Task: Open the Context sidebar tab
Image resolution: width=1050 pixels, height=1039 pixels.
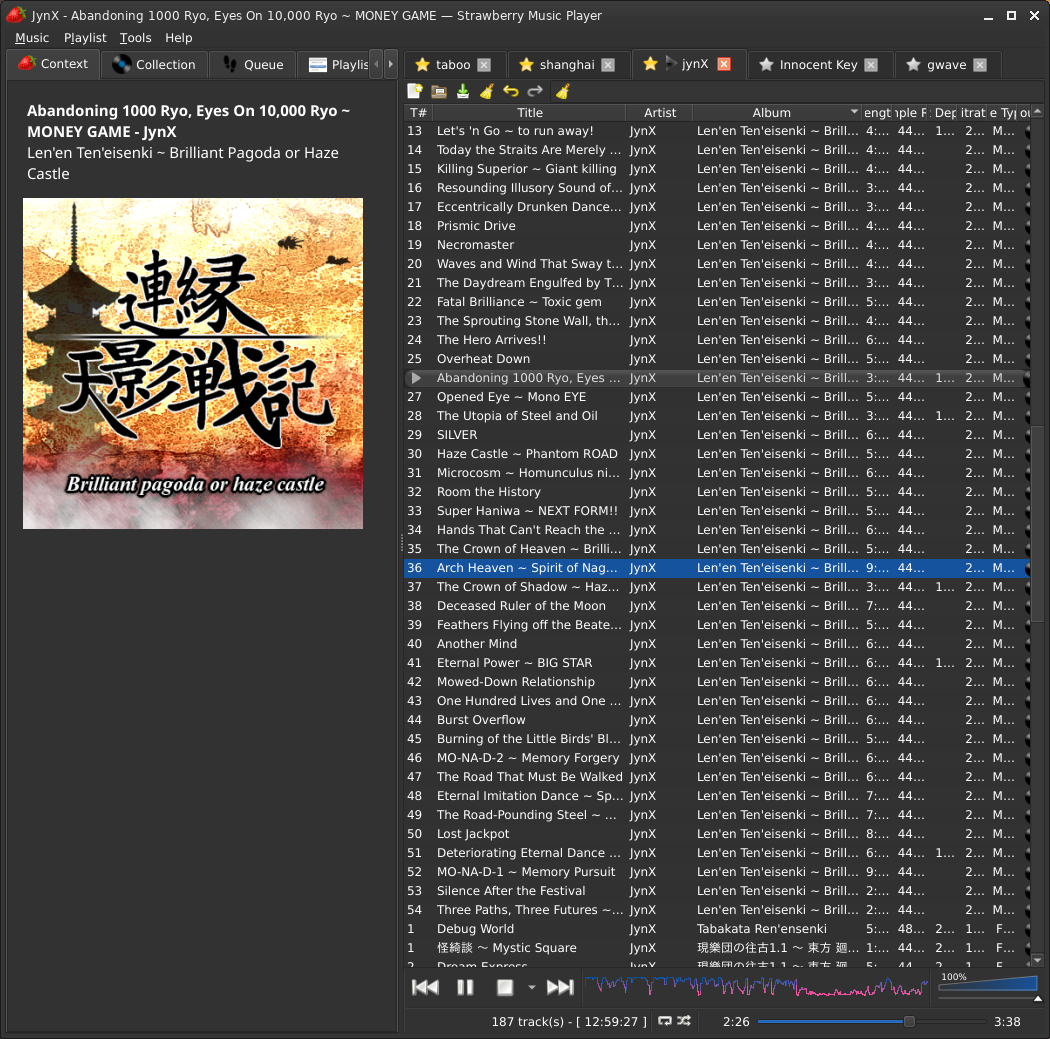Action: click(54, 64)
